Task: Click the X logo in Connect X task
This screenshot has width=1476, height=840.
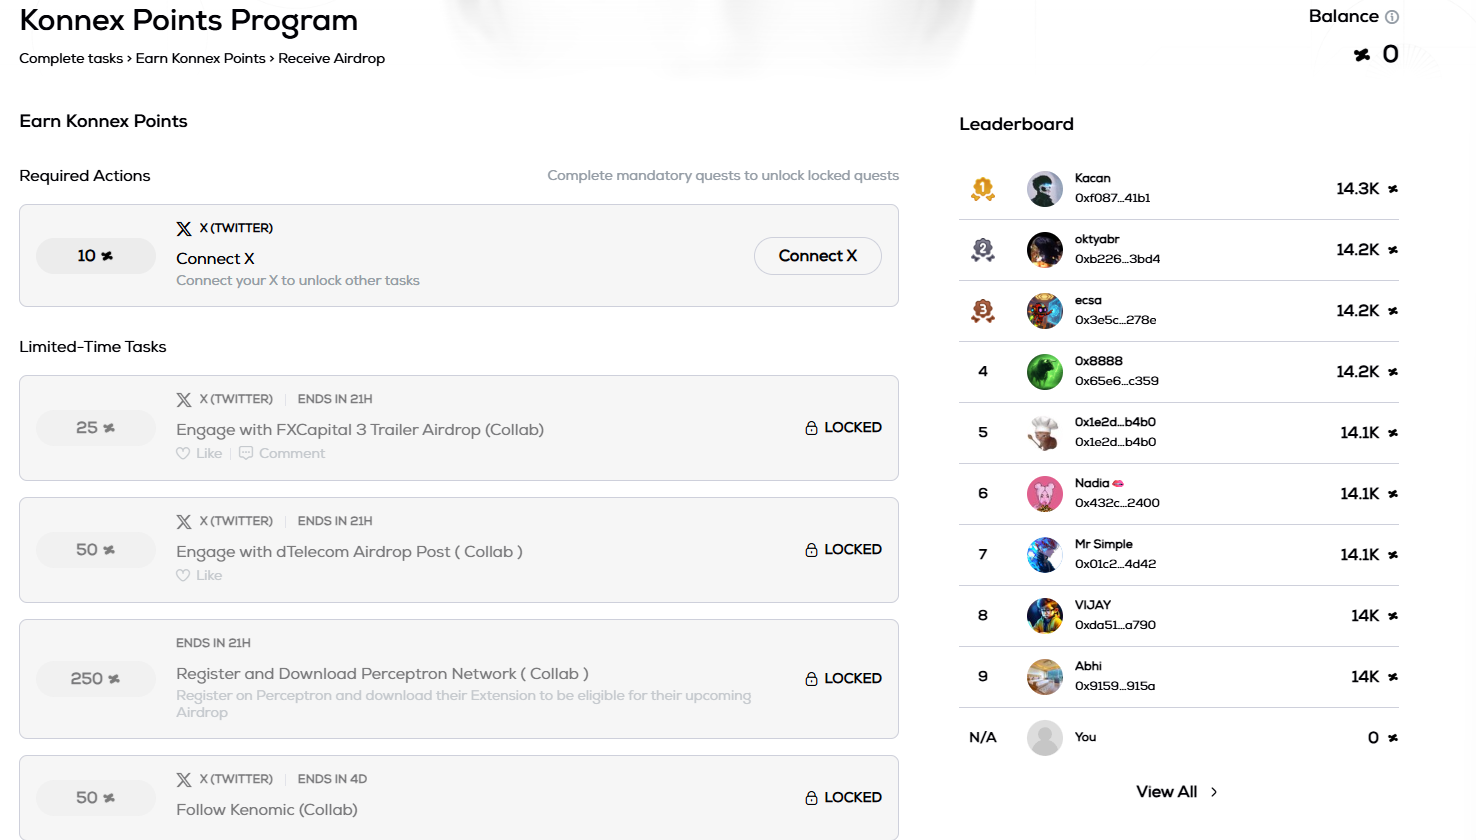Action: tap(184, 229)
